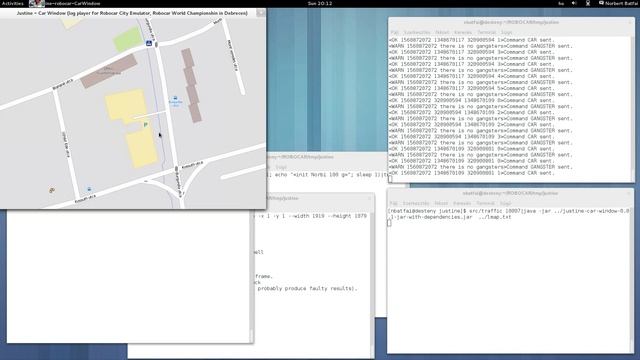
Task: Open the volume icon in the top bar
Action: pyautogui.click(x=574, y=3)
